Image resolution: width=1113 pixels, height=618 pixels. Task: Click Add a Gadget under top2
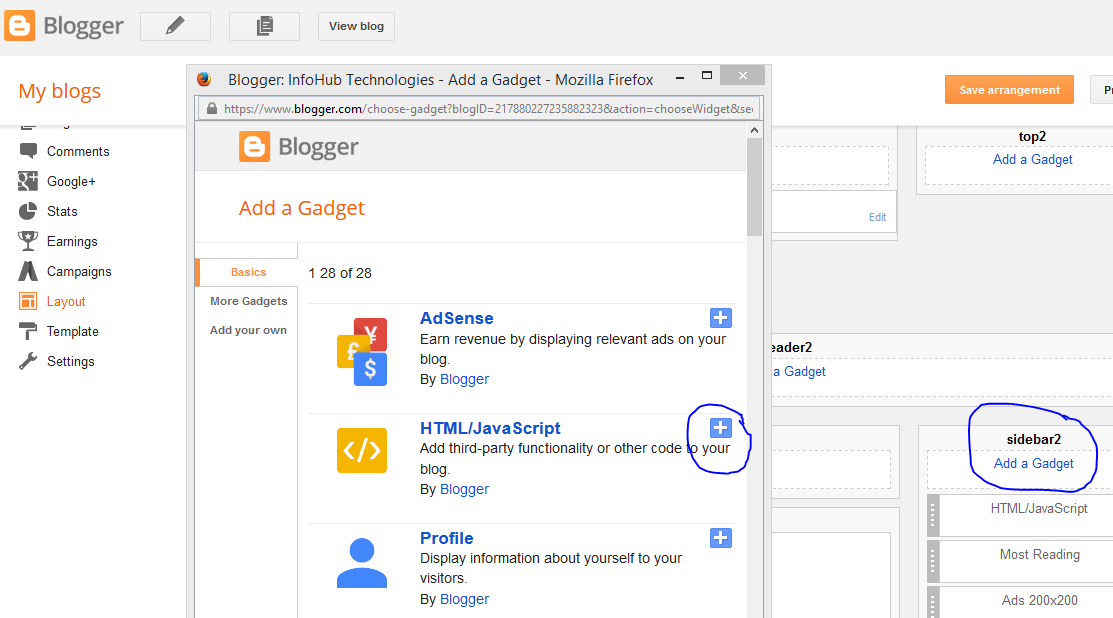coord(1032,160)
